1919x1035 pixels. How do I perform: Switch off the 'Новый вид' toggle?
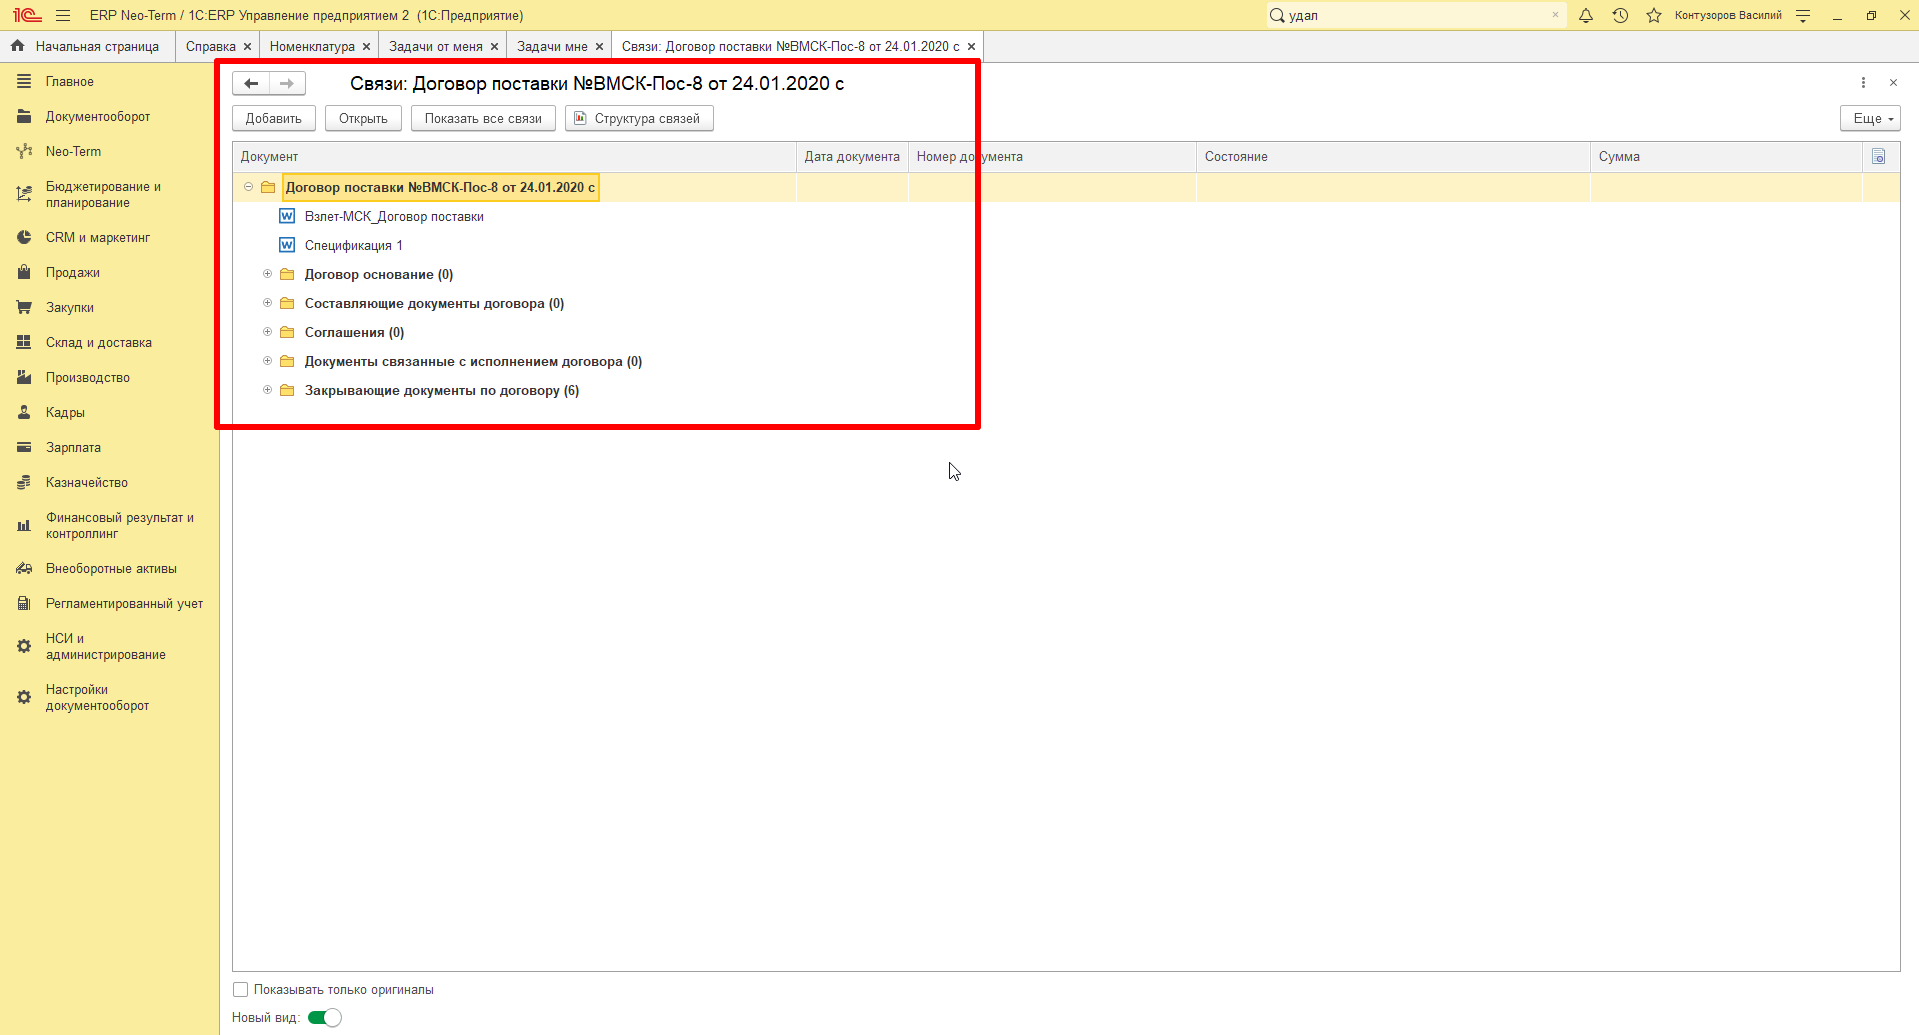324,1017
